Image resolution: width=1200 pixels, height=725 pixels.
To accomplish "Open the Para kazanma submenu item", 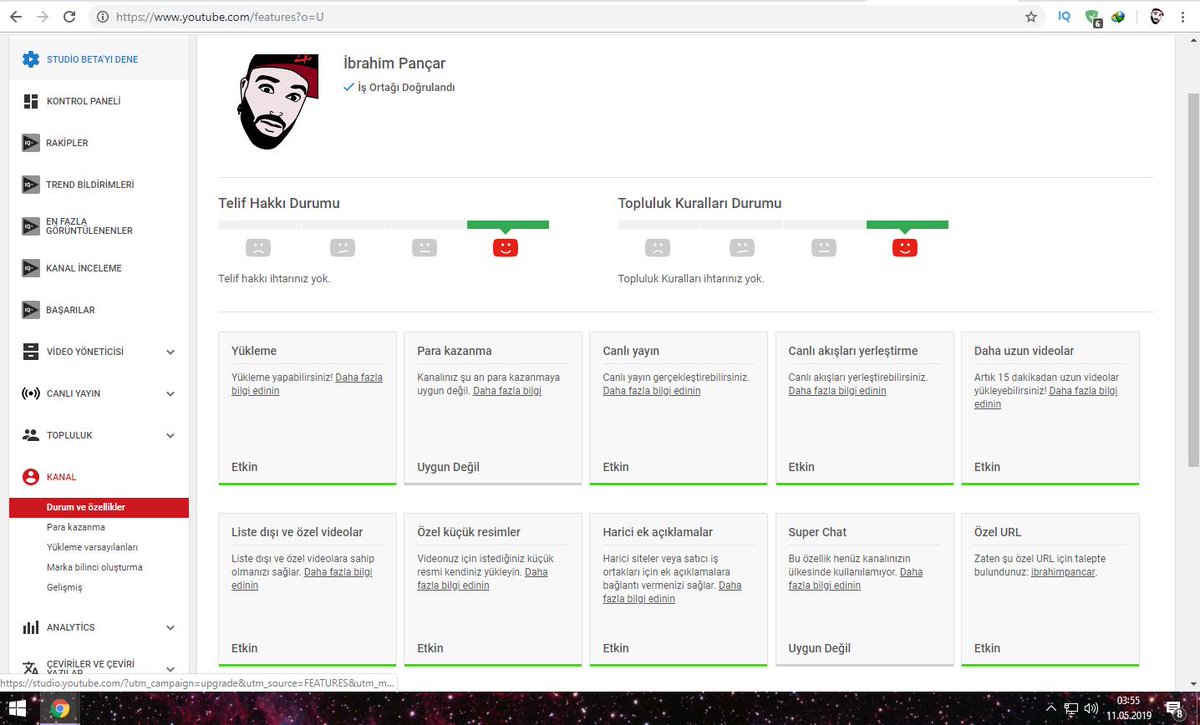I will [76, 527].
